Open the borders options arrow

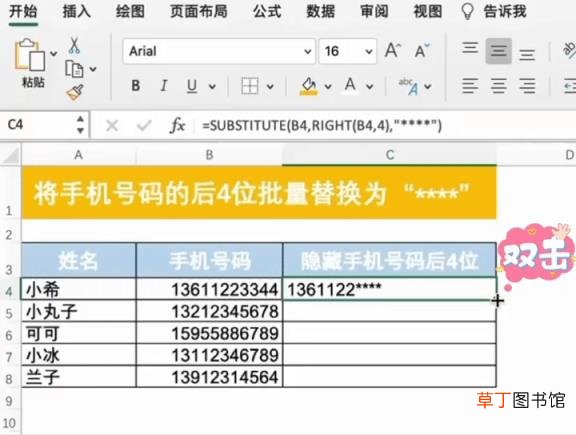tap(270, 87)
